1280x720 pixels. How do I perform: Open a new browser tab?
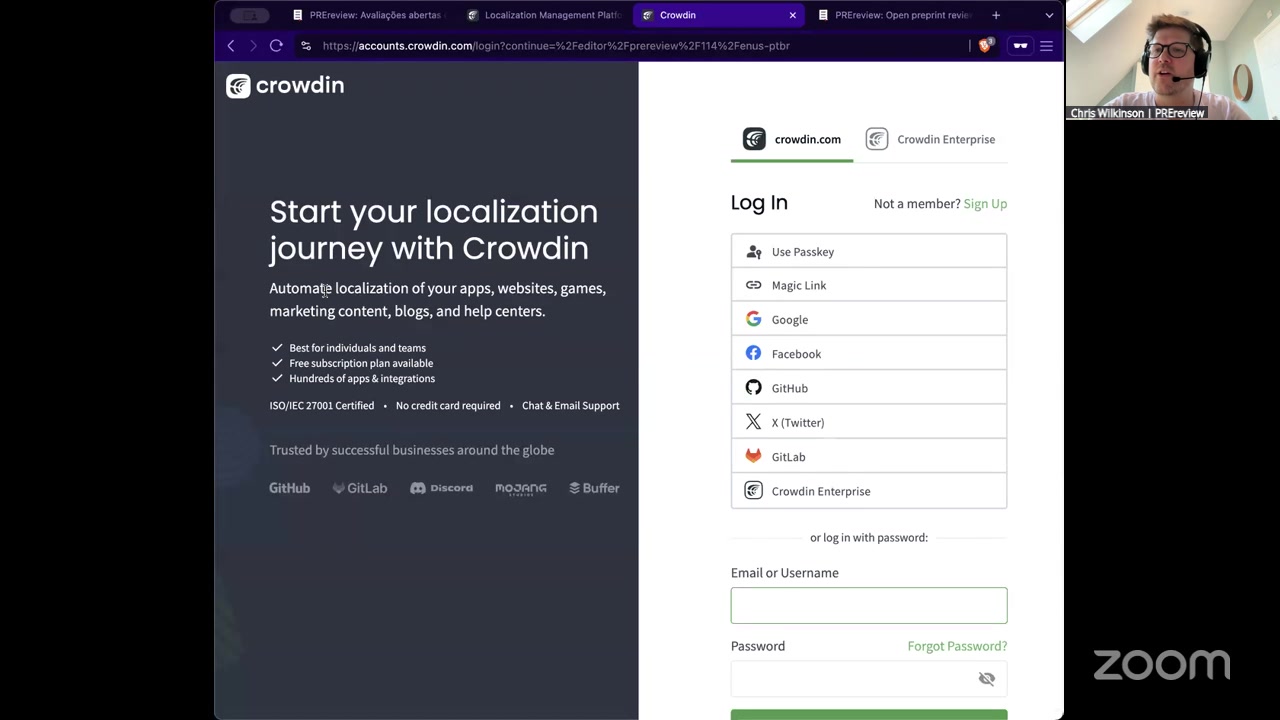[996, 15]
